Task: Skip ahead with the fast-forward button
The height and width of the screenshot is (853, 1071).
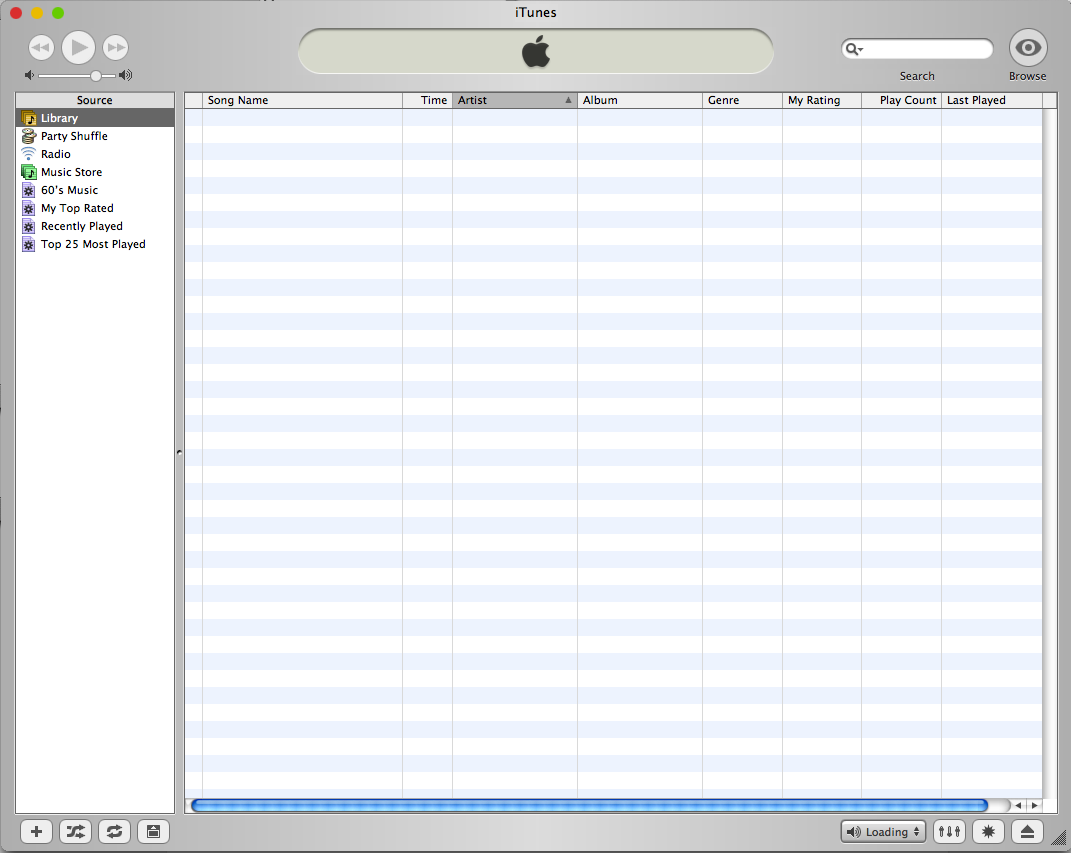Action: point(115,48)
